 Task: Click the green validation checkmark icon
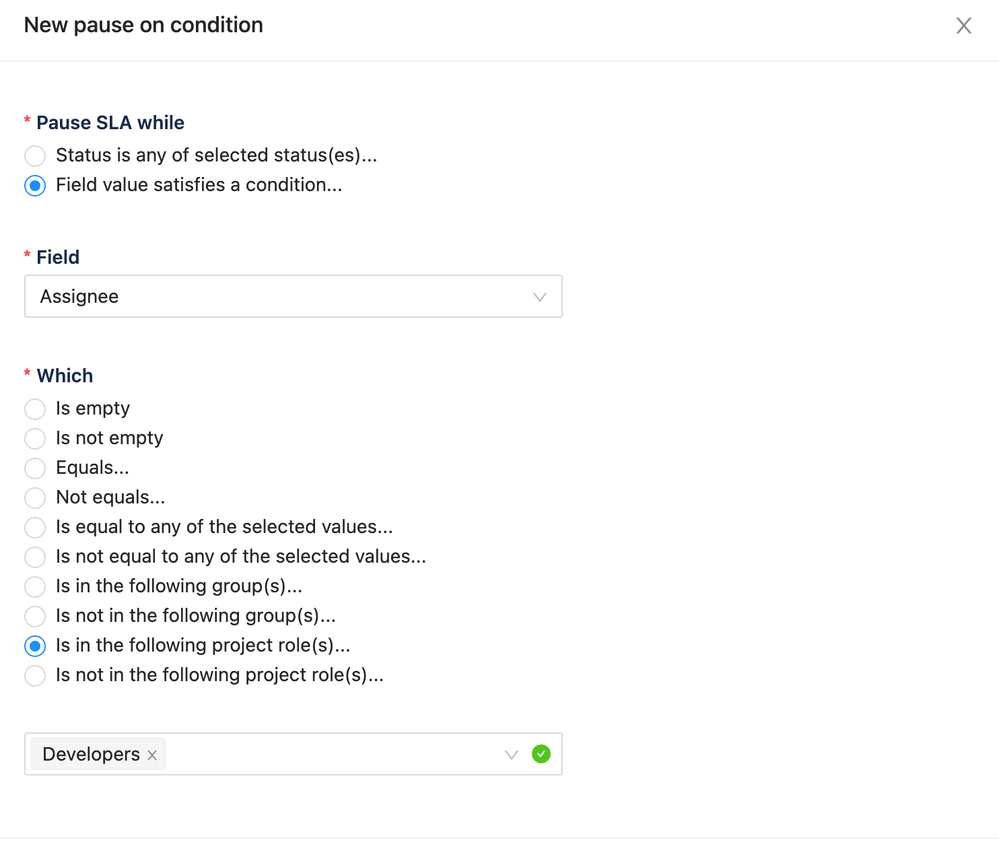pos(541,754)
